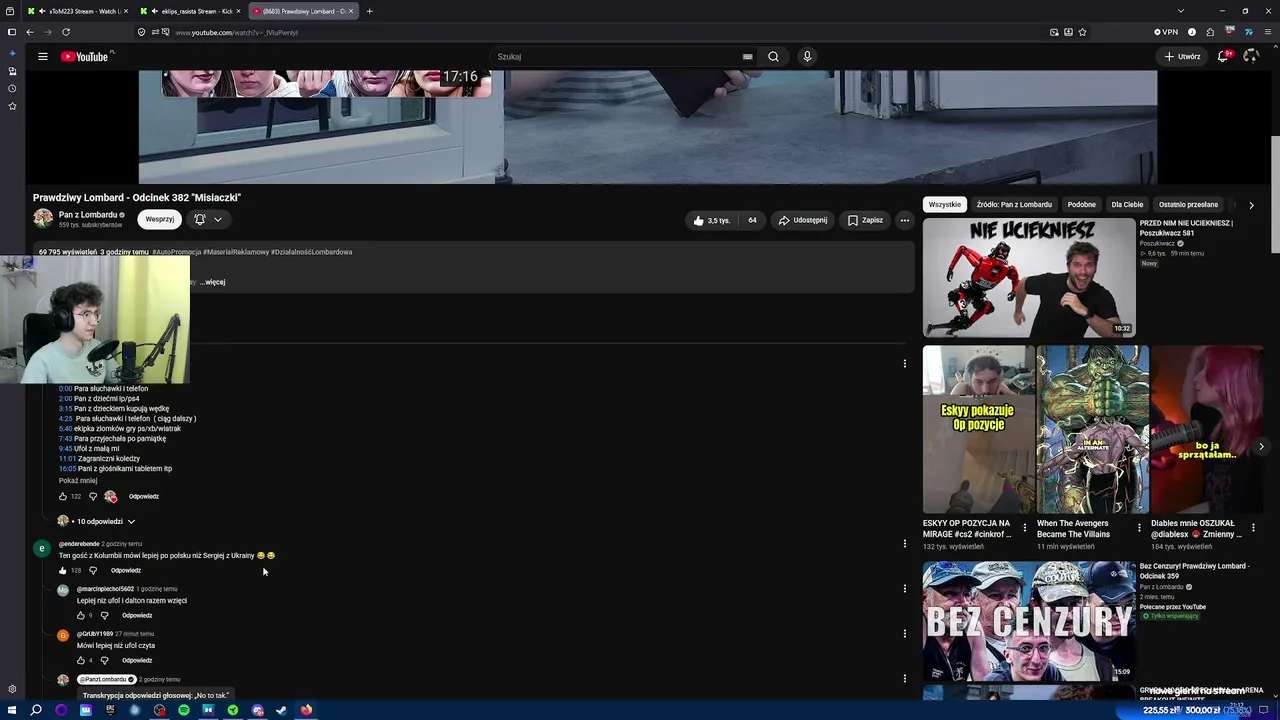
Task: Show next shorts with the right arrow
Action: [x=1261, y=447]
